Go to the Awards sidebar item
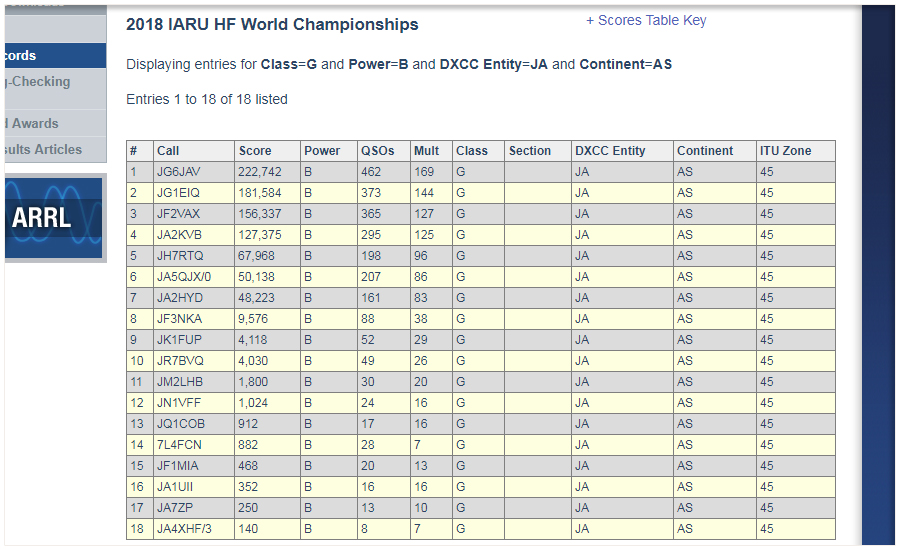This screenshot has height=550, width=900. tap(52, 123)
